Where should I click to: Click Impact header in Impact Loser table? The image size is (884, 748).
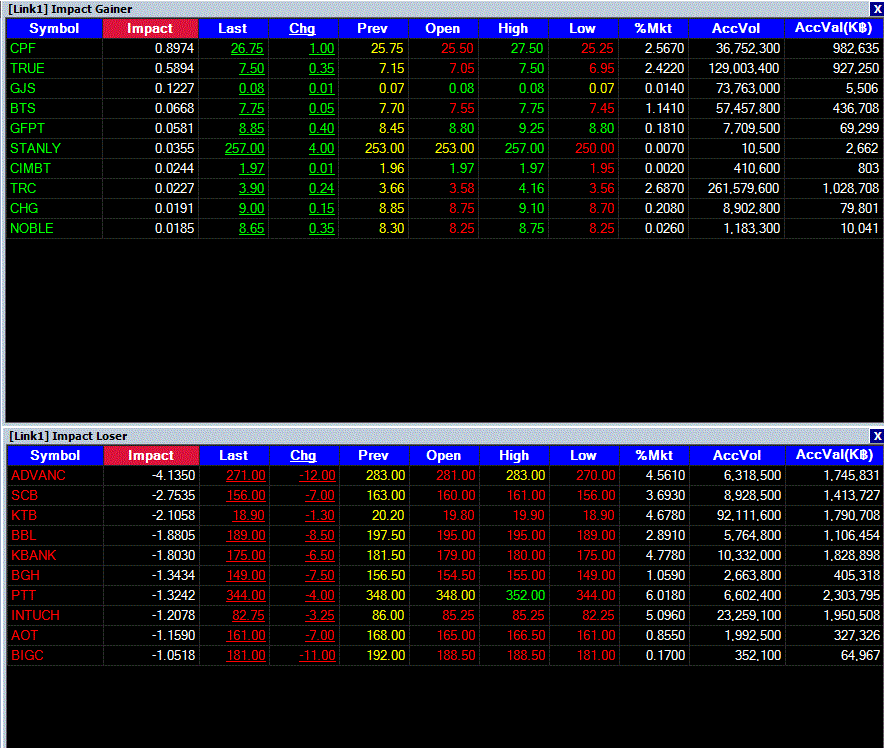[x=151, y=455]
